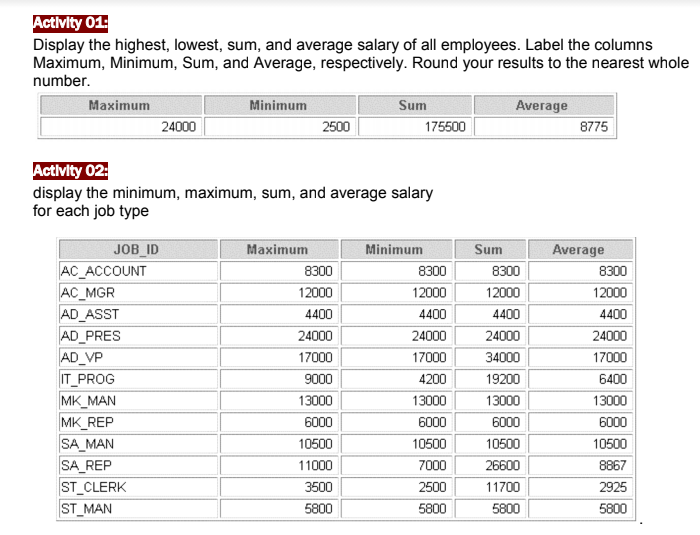
Task: Click the Minimum header in second table
Action: click(396, 249)
